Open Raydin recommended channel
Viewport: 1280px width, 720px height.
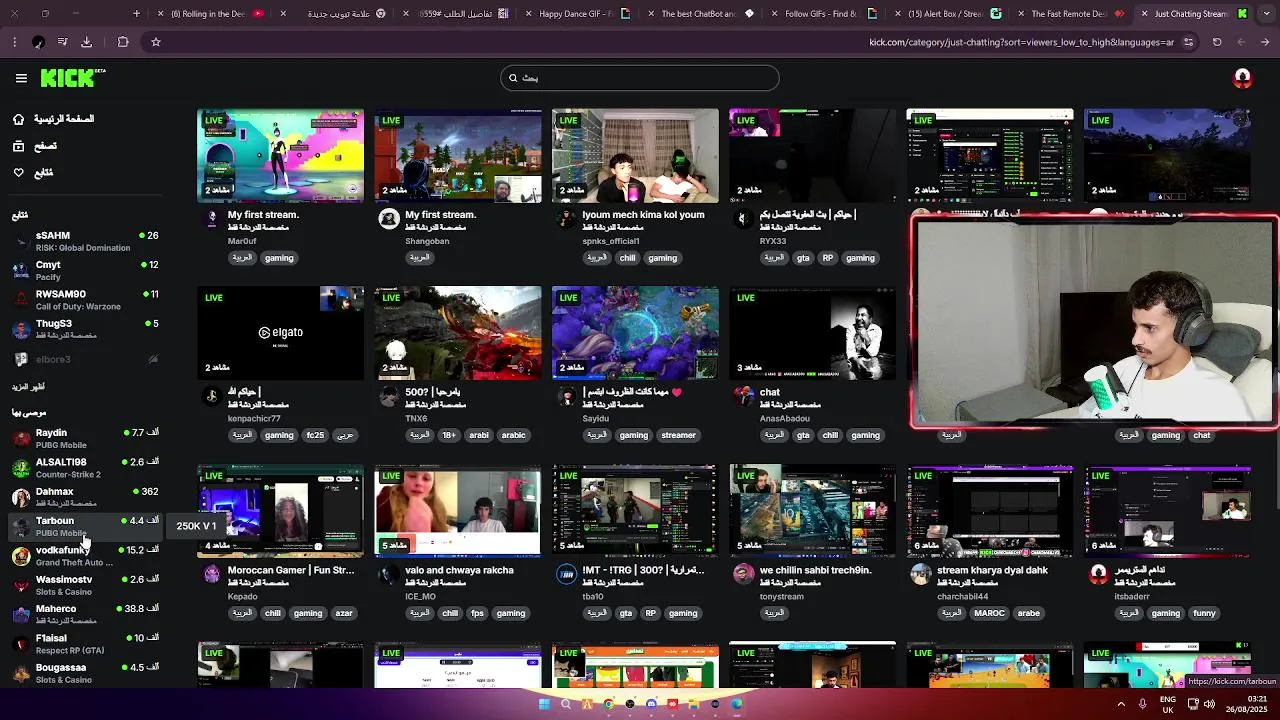coord(85,438)
